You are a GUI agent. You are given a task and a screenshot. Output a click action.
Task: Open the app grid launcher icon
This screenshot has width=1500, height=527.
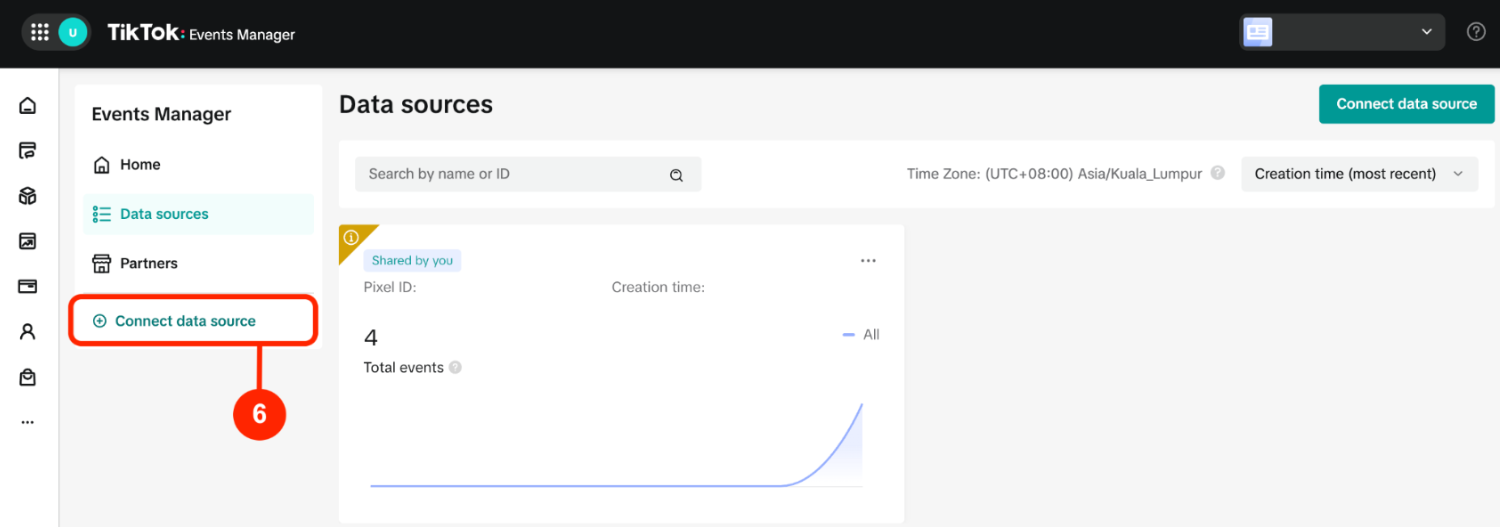40,33
